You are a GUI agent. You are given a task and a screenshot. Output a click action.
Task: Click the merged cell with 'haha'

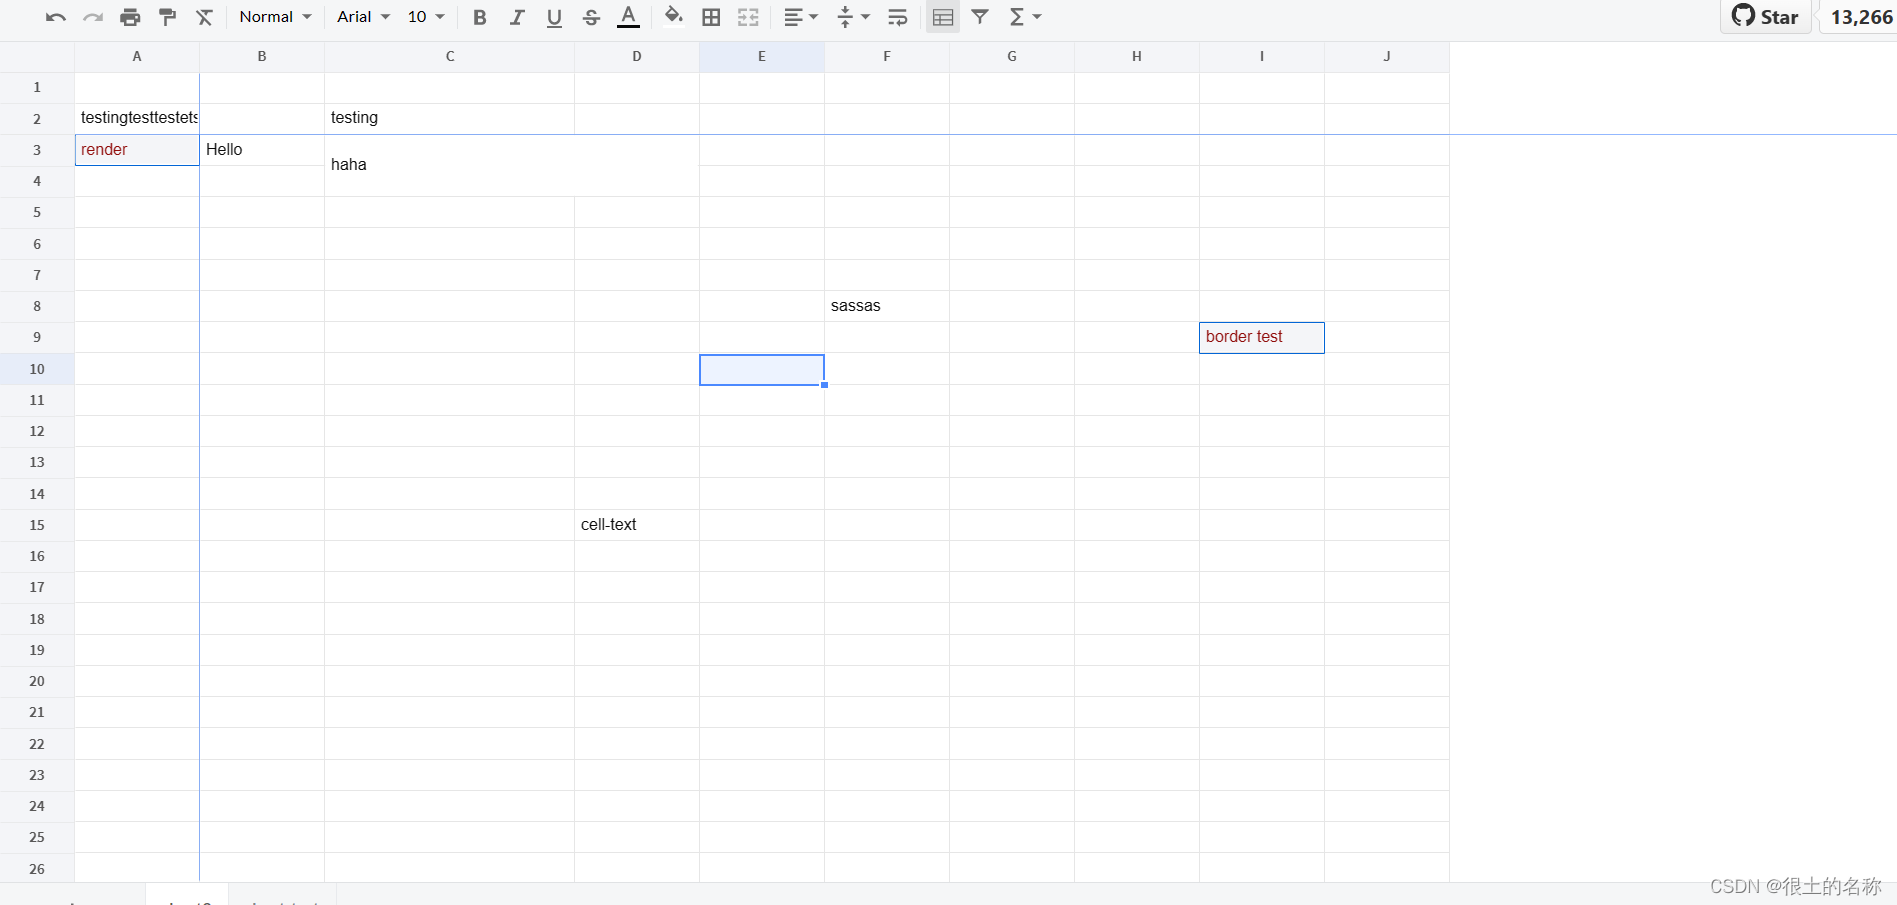click(512, 165)
